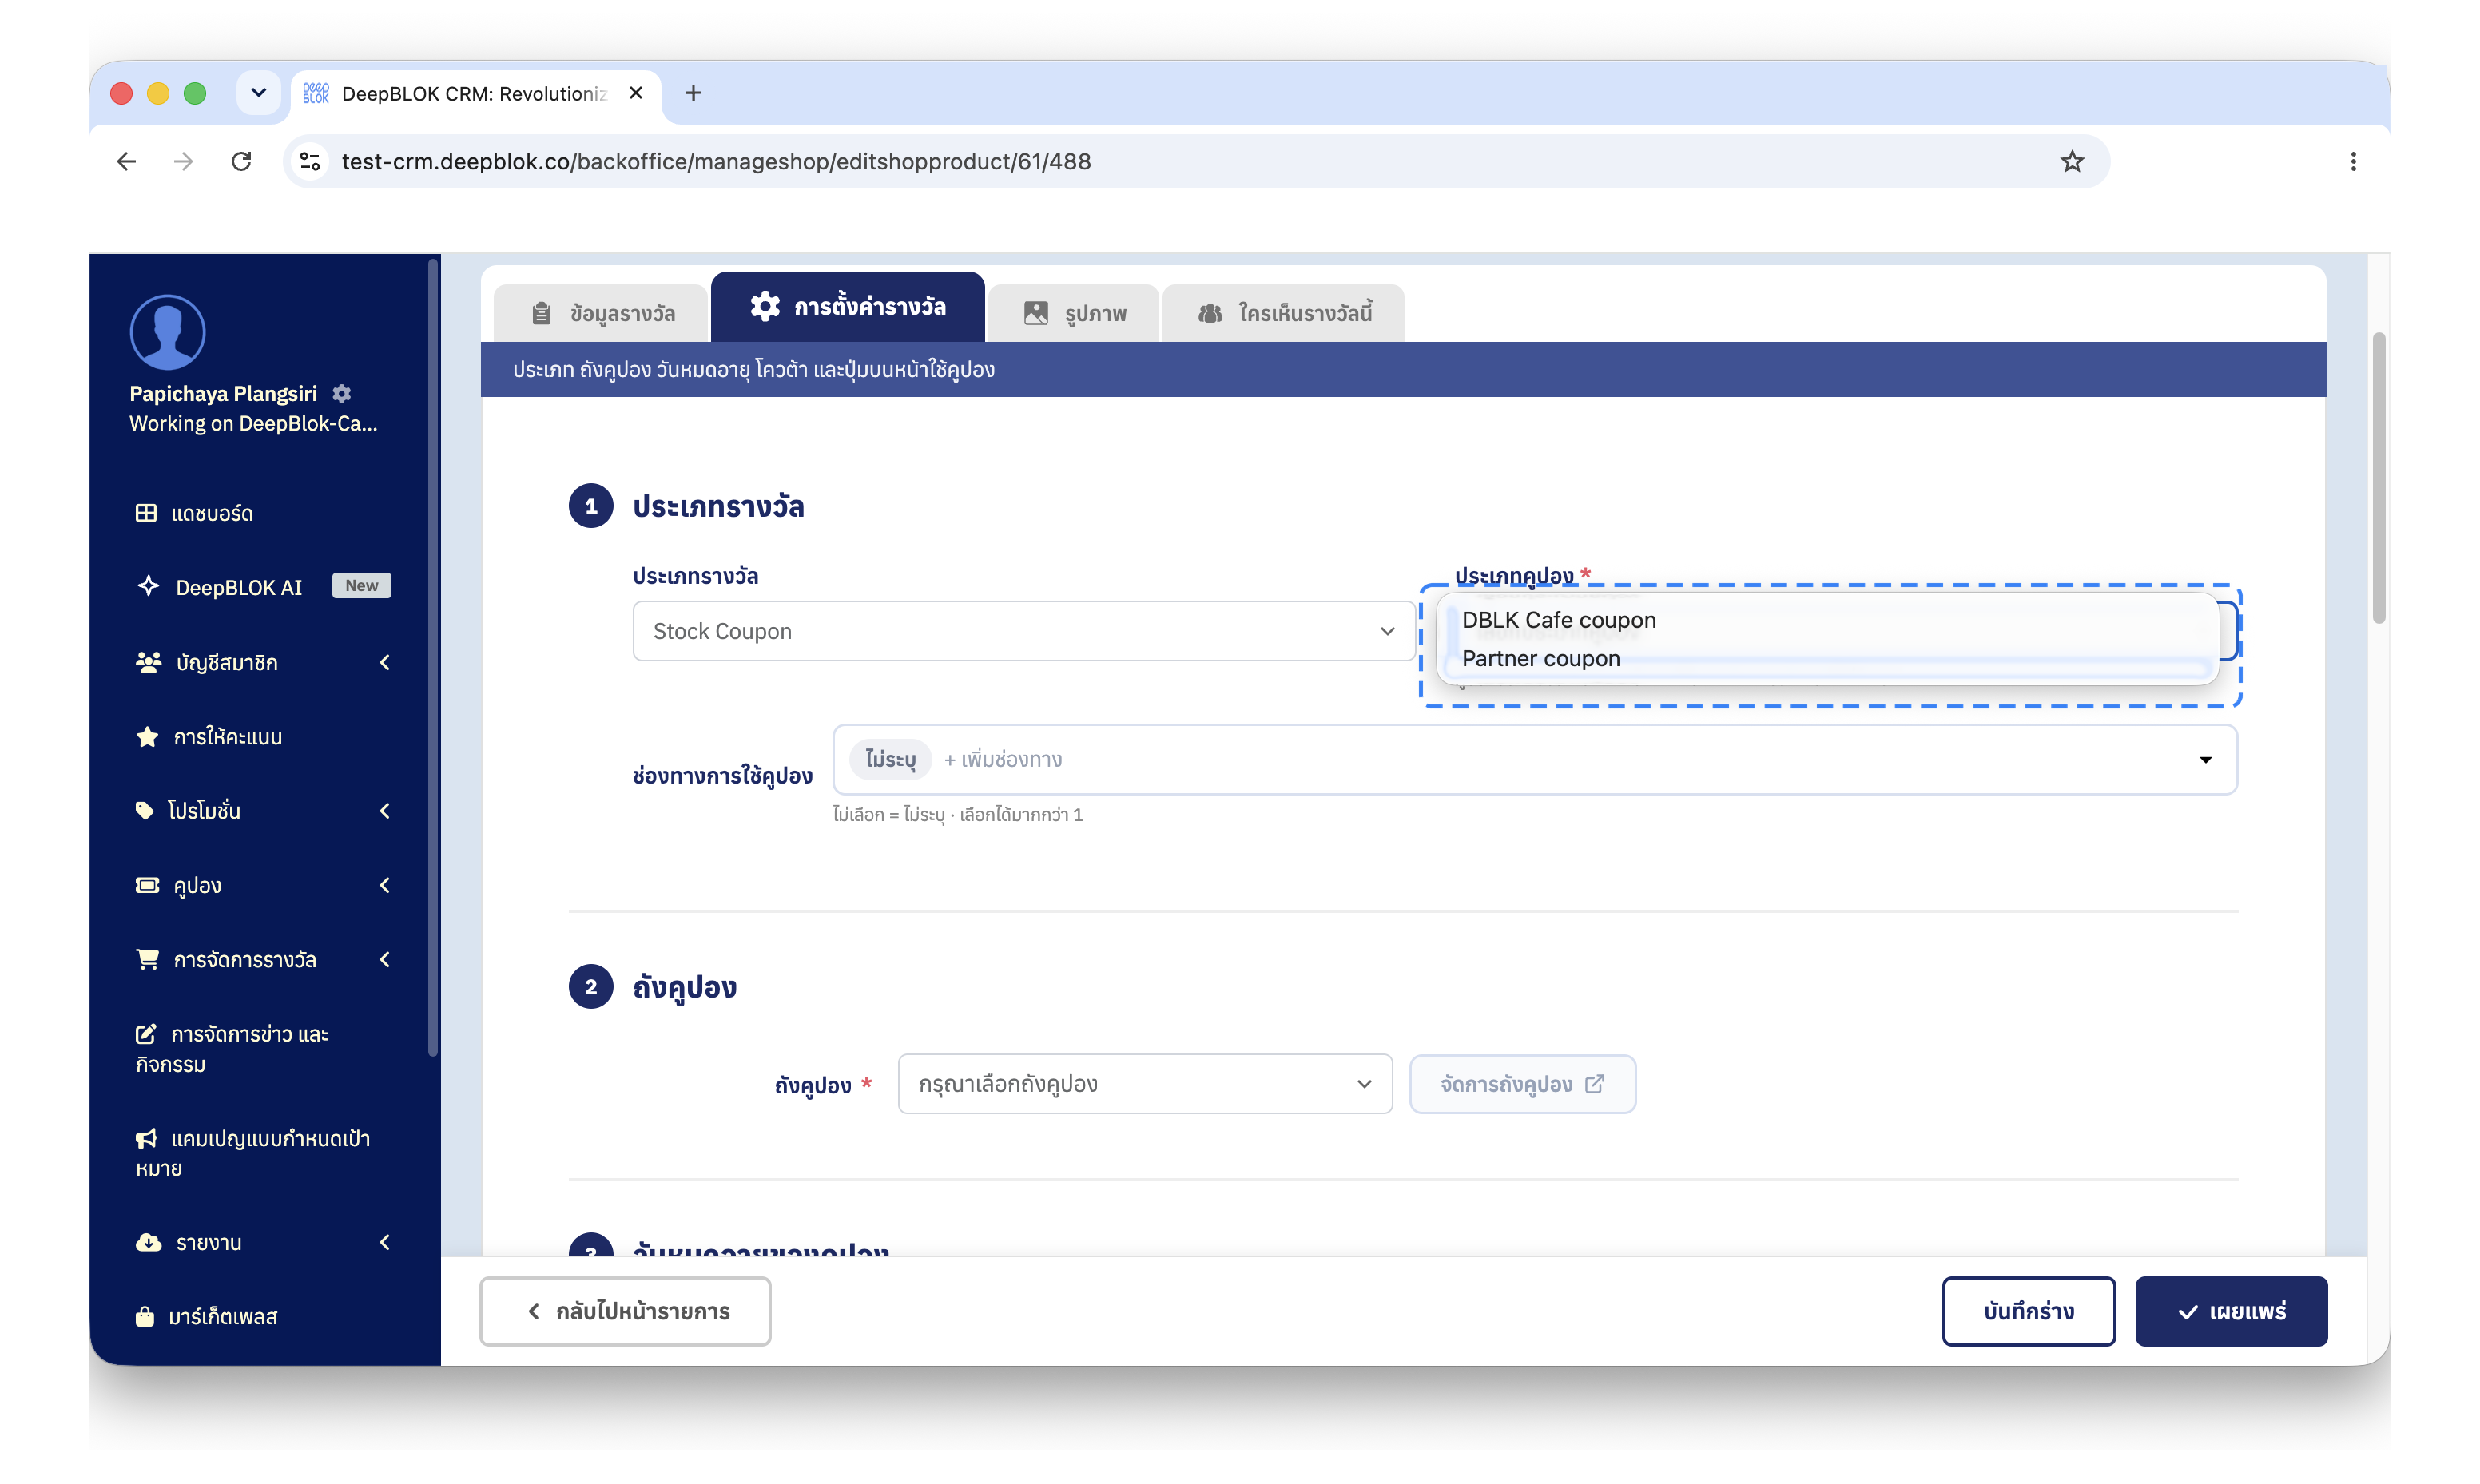Click the เพิ่มช่องทาง input field
This screenshot has height=1484, width=2480.
pos(1003,759)
